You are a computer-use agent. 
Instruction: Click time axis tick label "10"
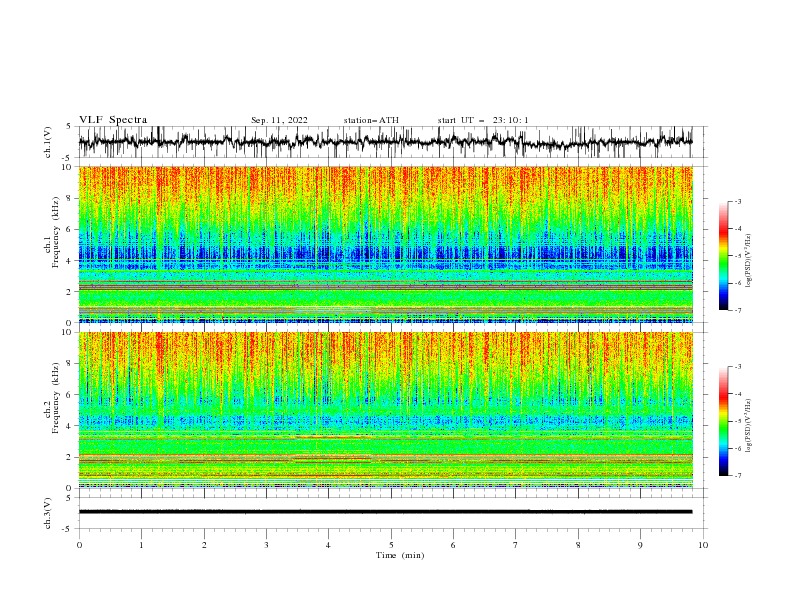[703, 545]
